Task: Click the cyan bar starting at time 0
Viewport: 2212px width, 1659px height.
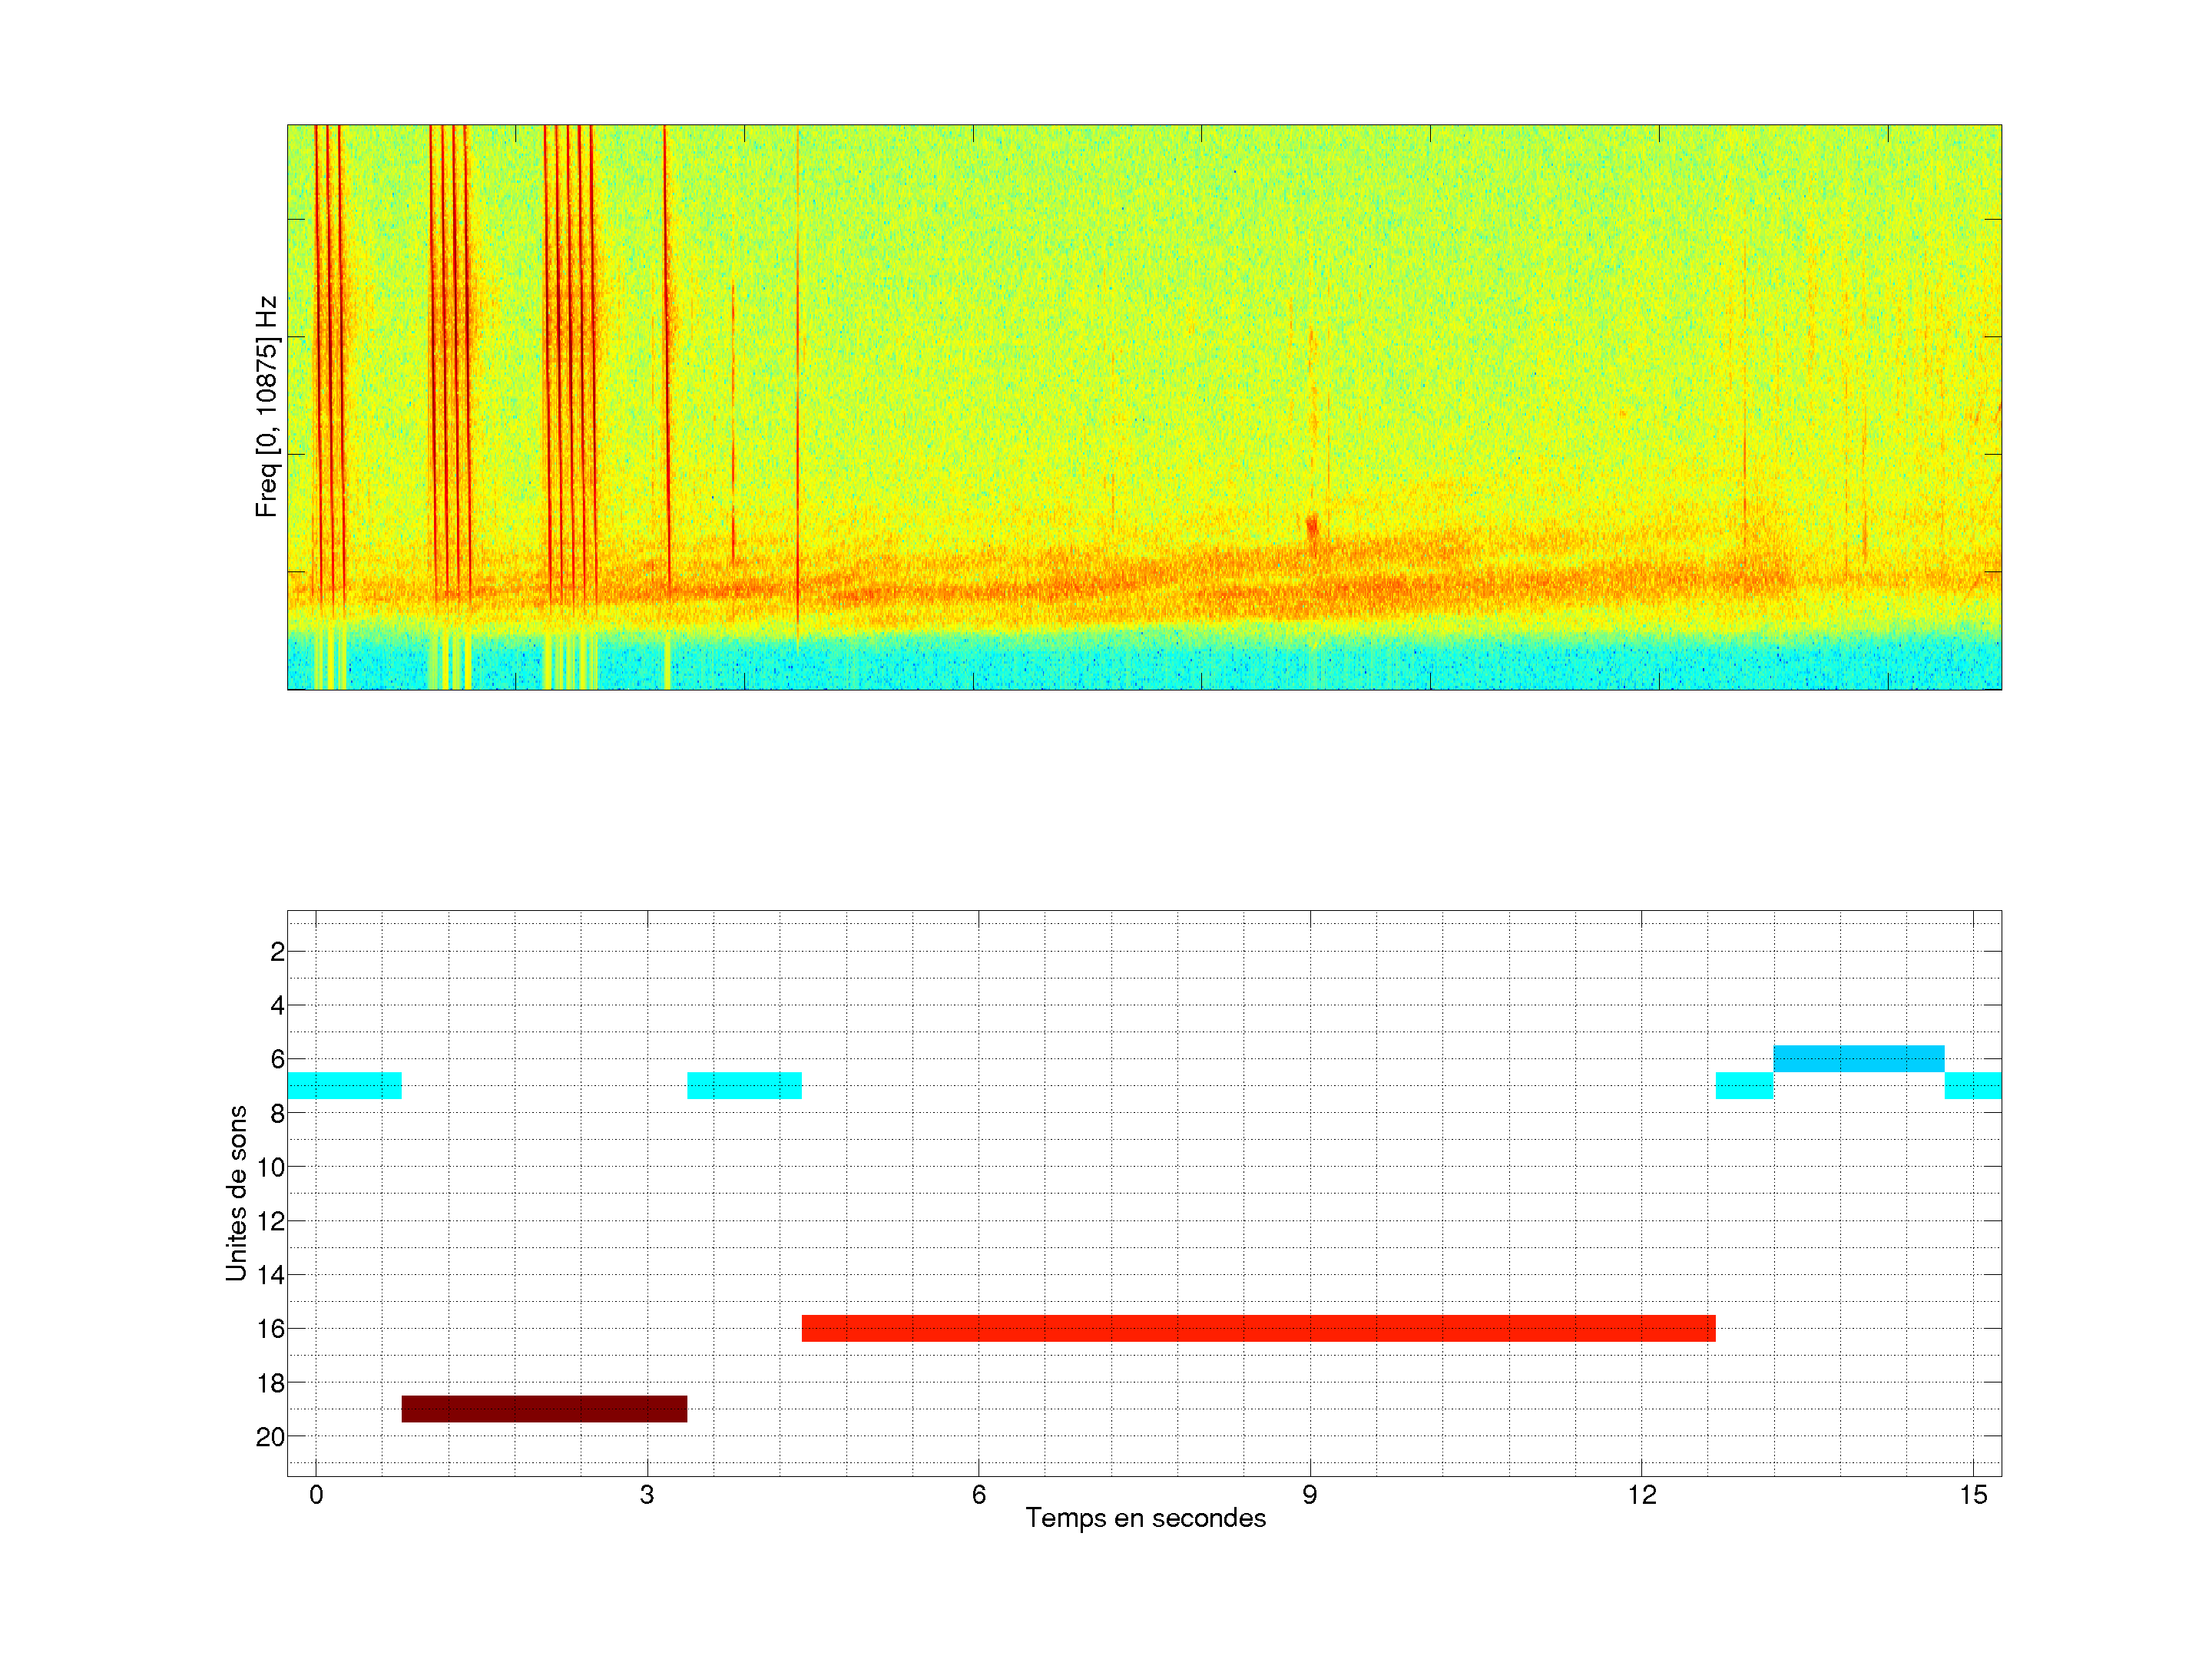Action: (344, 1085)
